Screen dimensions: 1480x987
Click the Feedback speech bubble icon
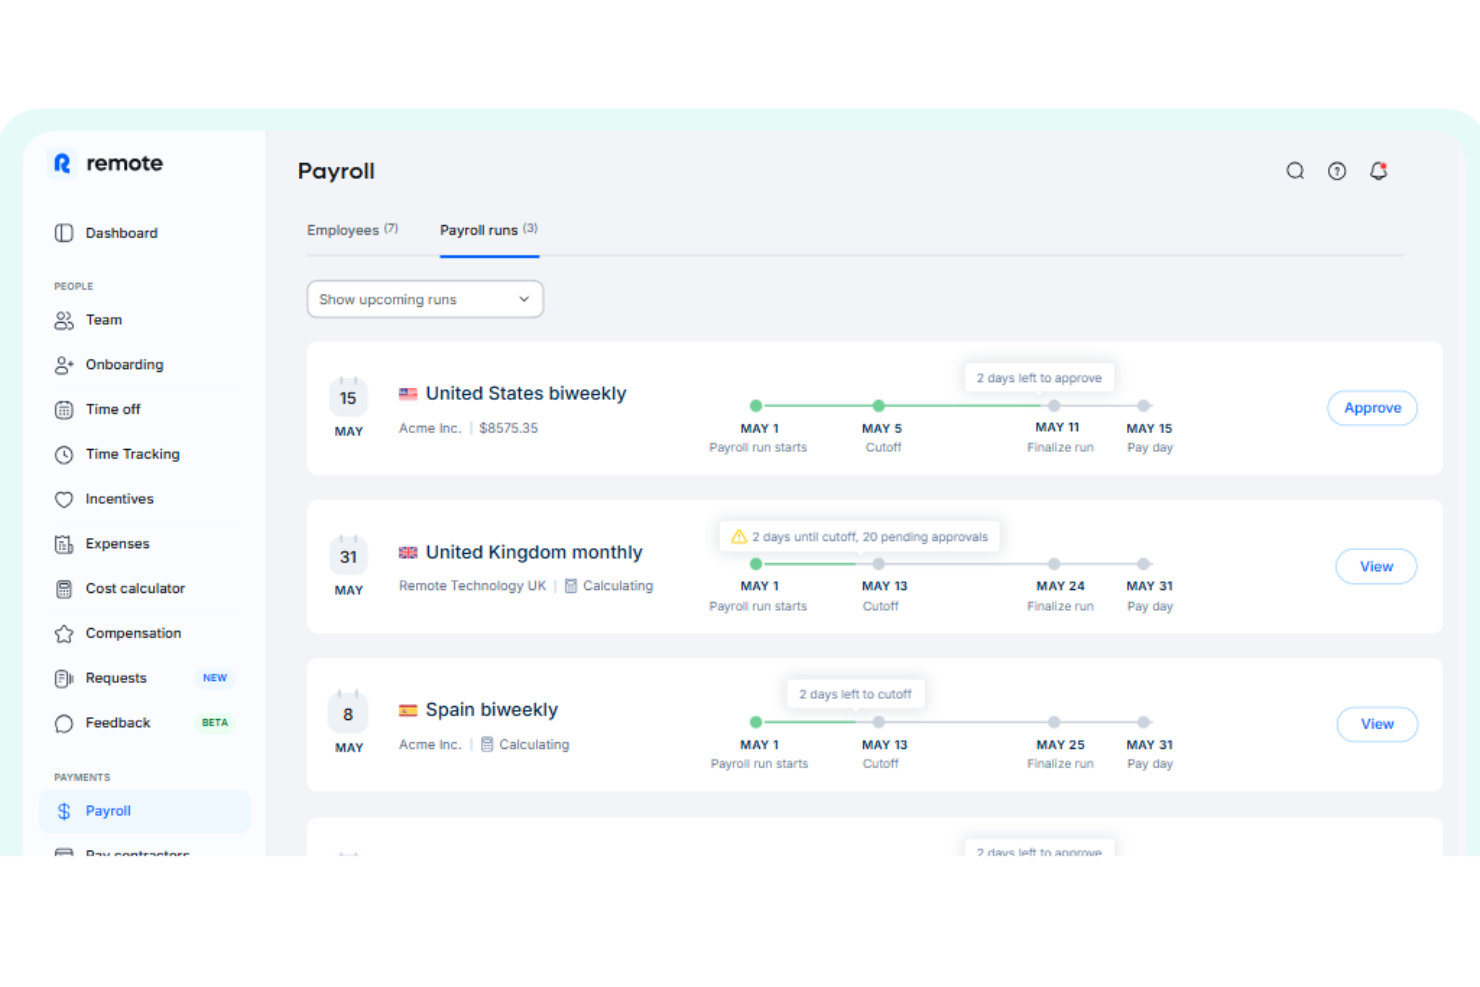(x=64, y=723)
